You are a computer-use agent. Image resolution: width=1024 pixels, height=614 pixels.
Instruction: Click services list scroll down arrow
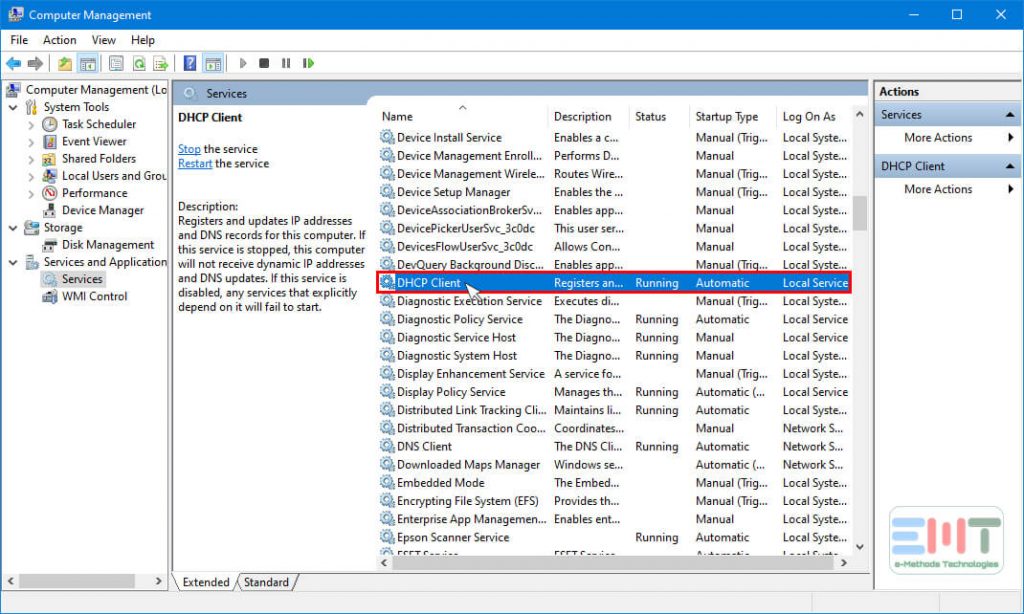(x=859, y=547)
